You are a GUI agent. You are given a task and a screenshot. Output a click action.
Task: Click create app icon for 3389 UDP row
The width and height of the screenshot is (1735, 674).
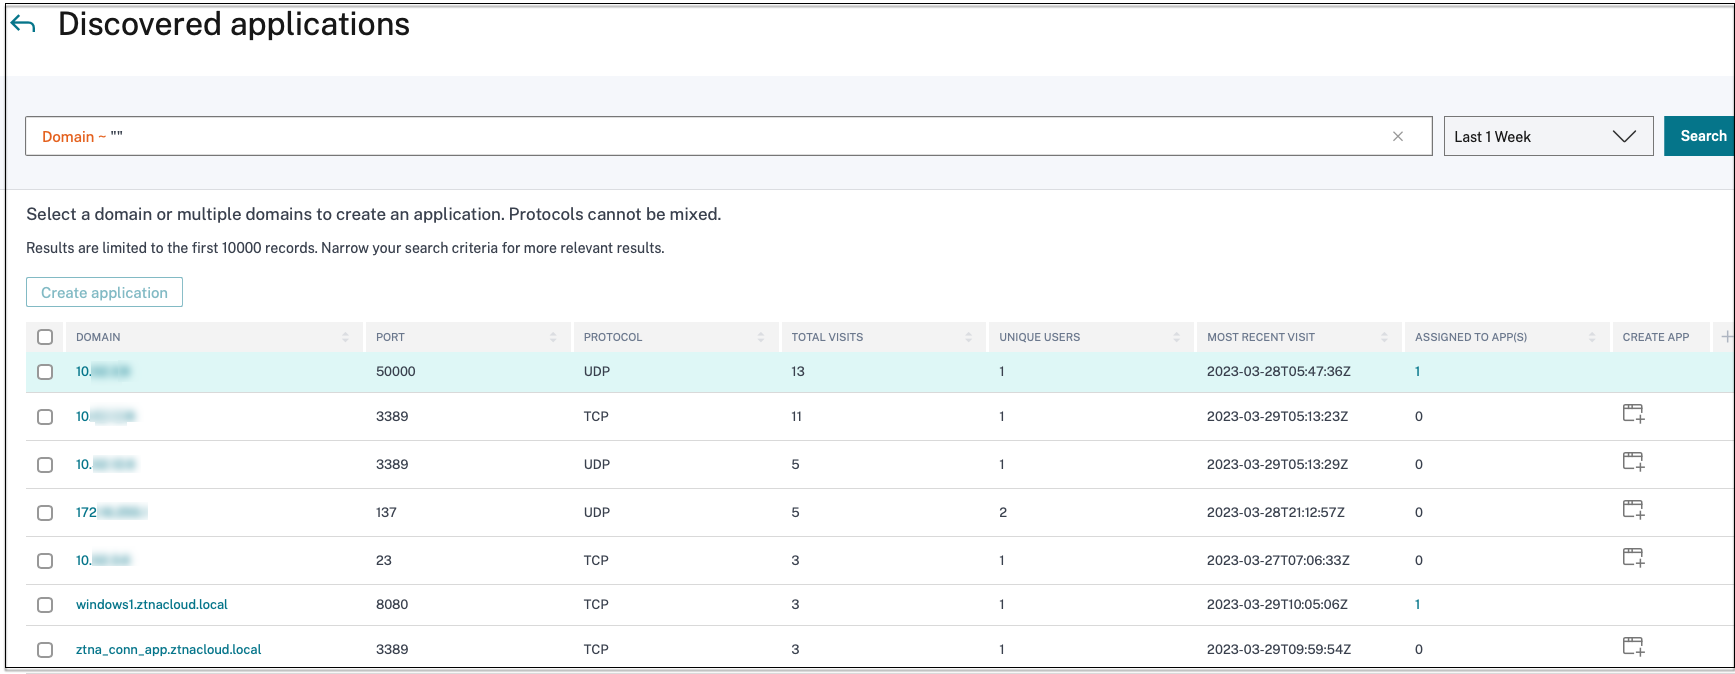pos(1633,462)
